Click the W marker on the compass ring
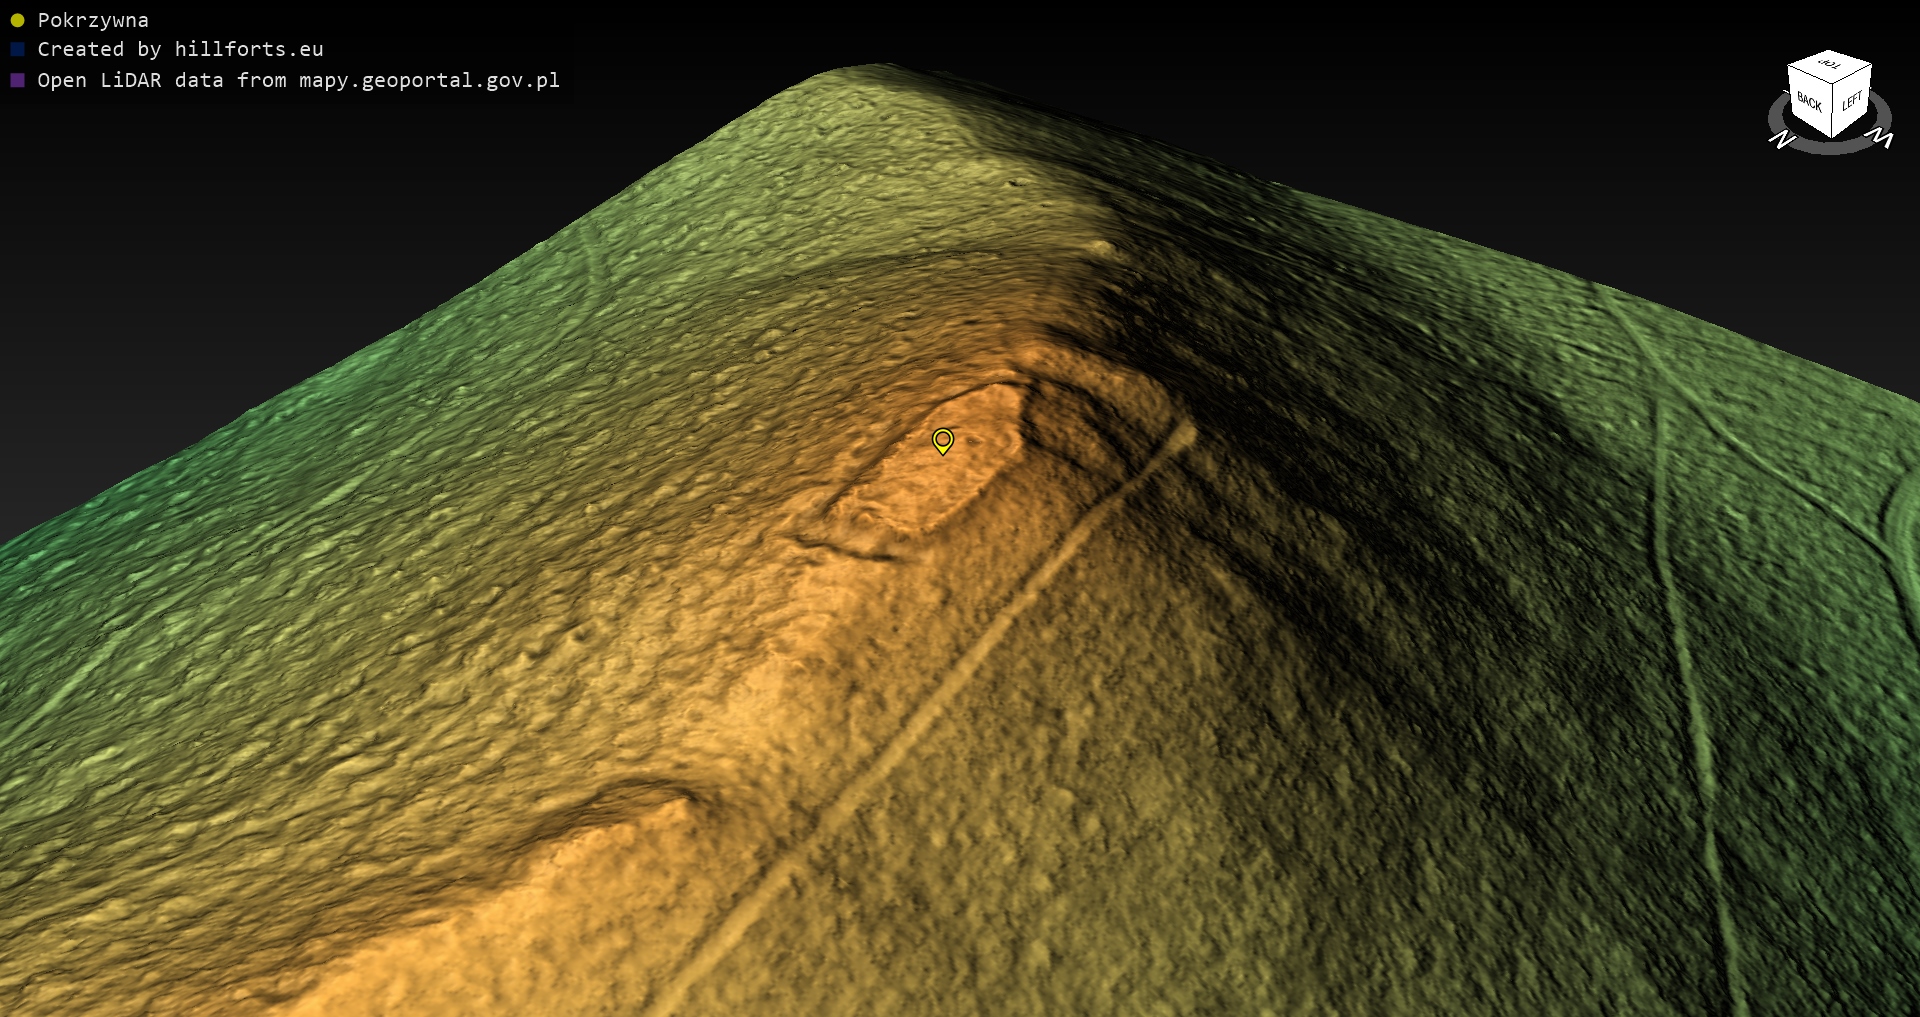Viewport: 1920px width, 1017px height. [x=1881, y=137]
